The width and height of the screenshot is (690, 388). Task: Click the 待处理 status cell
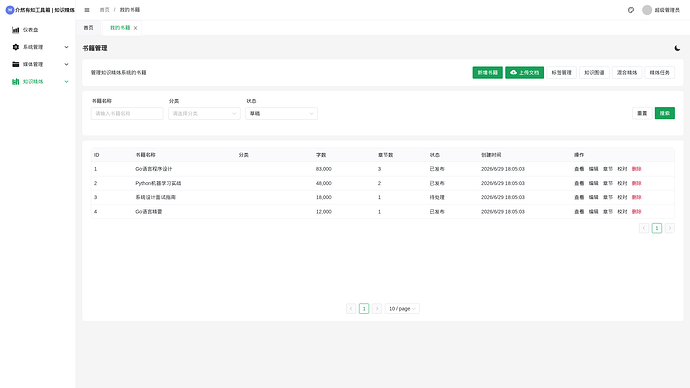437,197
